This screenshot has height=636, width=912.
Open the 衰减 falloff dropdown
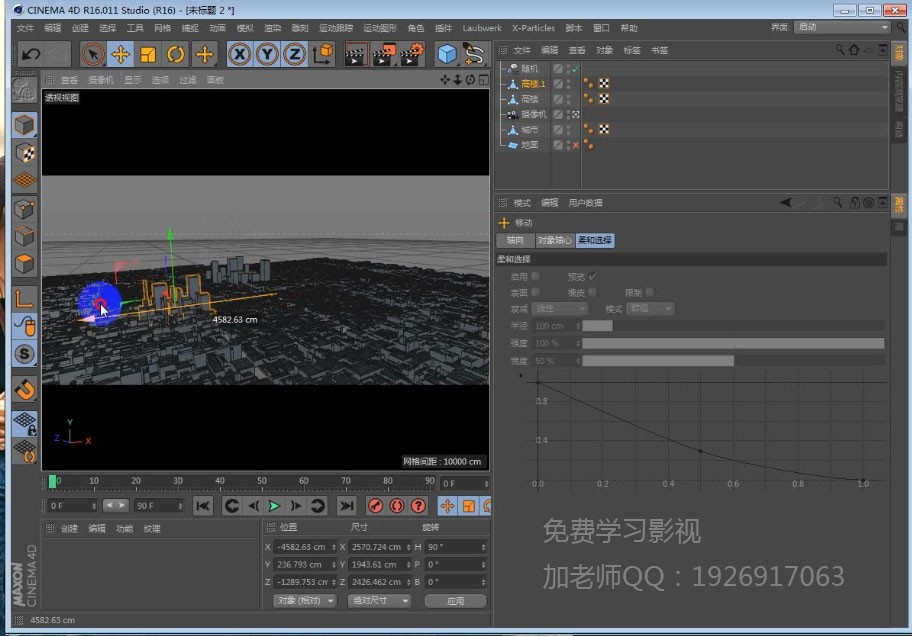coord(559,308)
